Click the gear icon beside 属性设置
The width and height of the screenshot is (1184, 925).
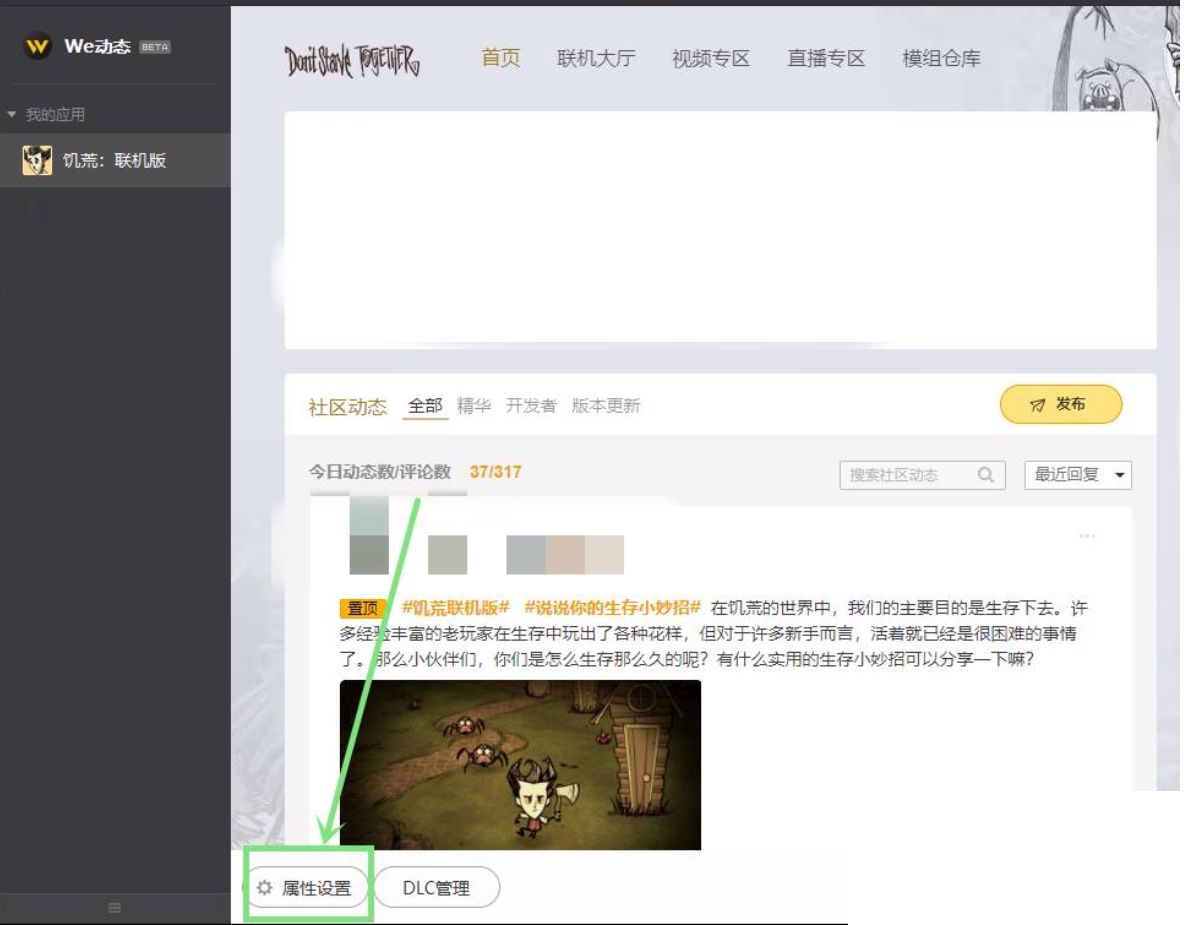(x=264, y=887)
